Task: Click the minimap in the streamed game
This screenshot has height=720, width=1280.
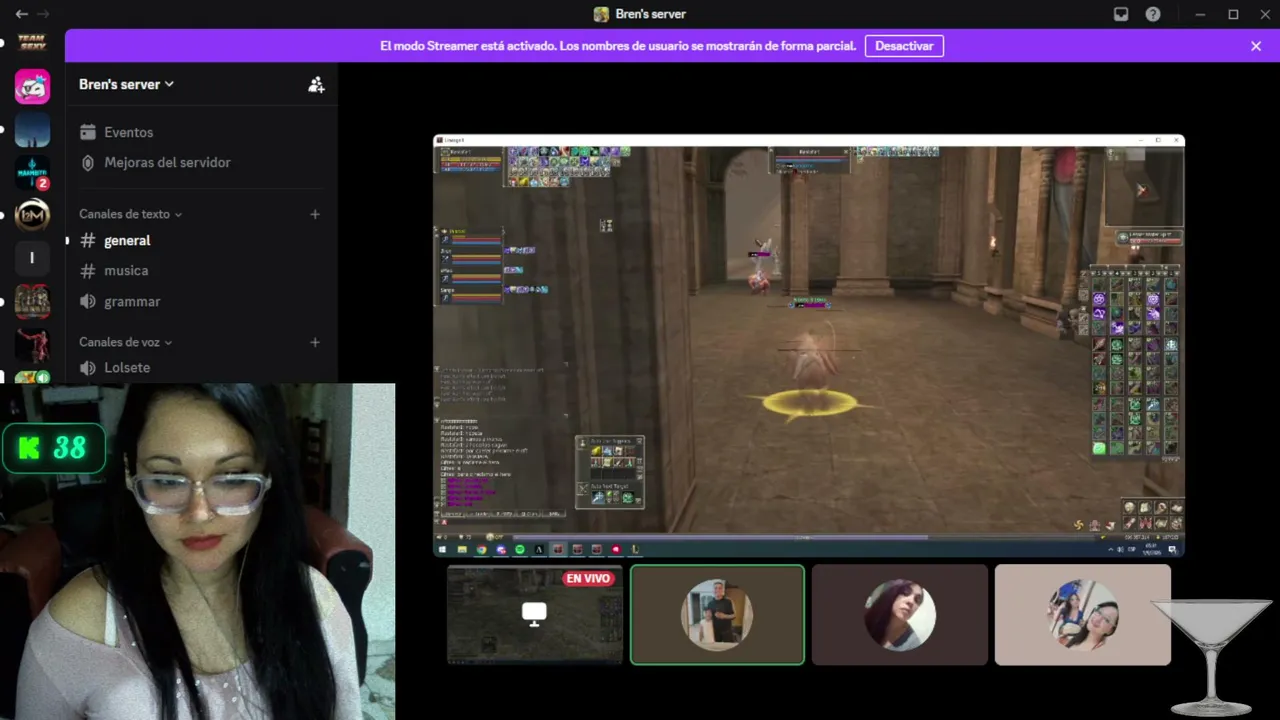Action: (x=1143, y=188)
